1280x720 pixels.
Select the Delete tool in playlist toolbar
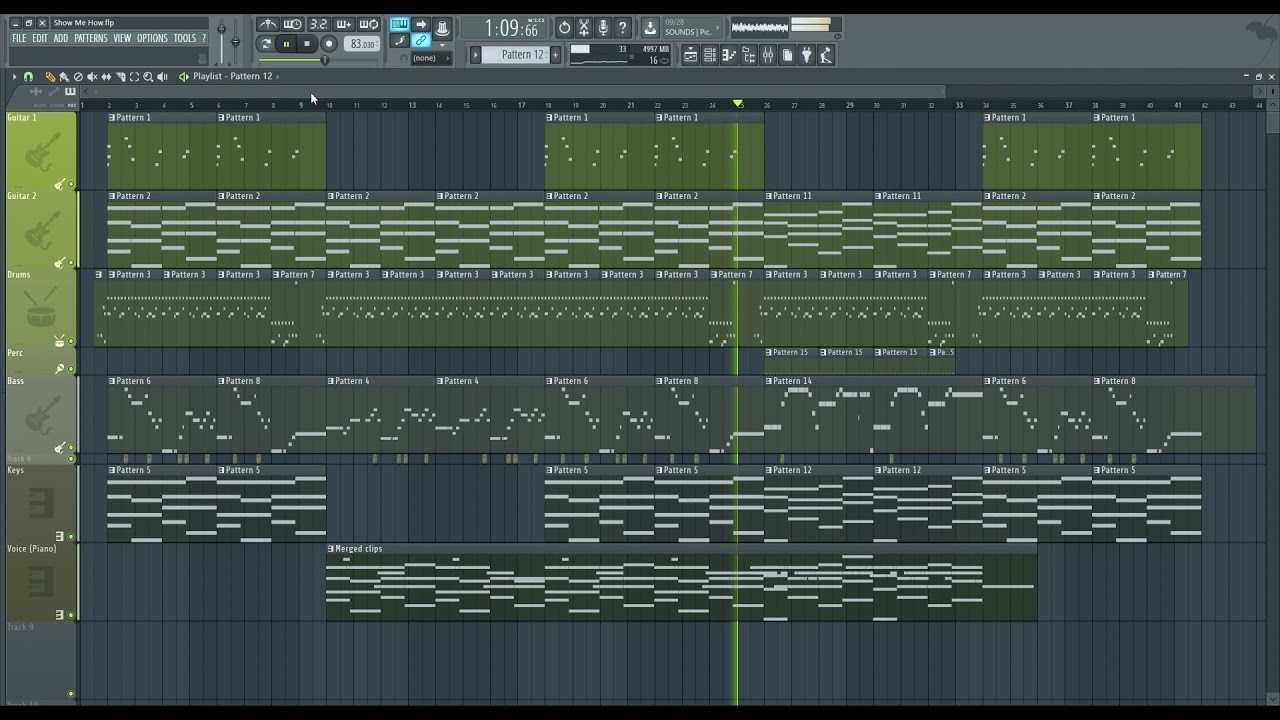[x=78, y=76]
